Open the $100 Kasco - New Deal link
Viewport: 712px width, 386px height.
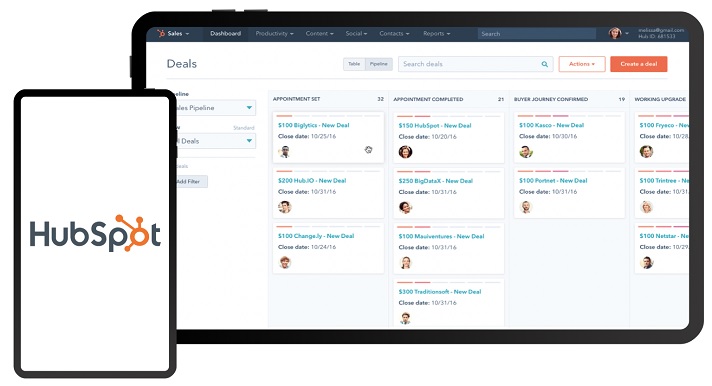click(551, 125)
